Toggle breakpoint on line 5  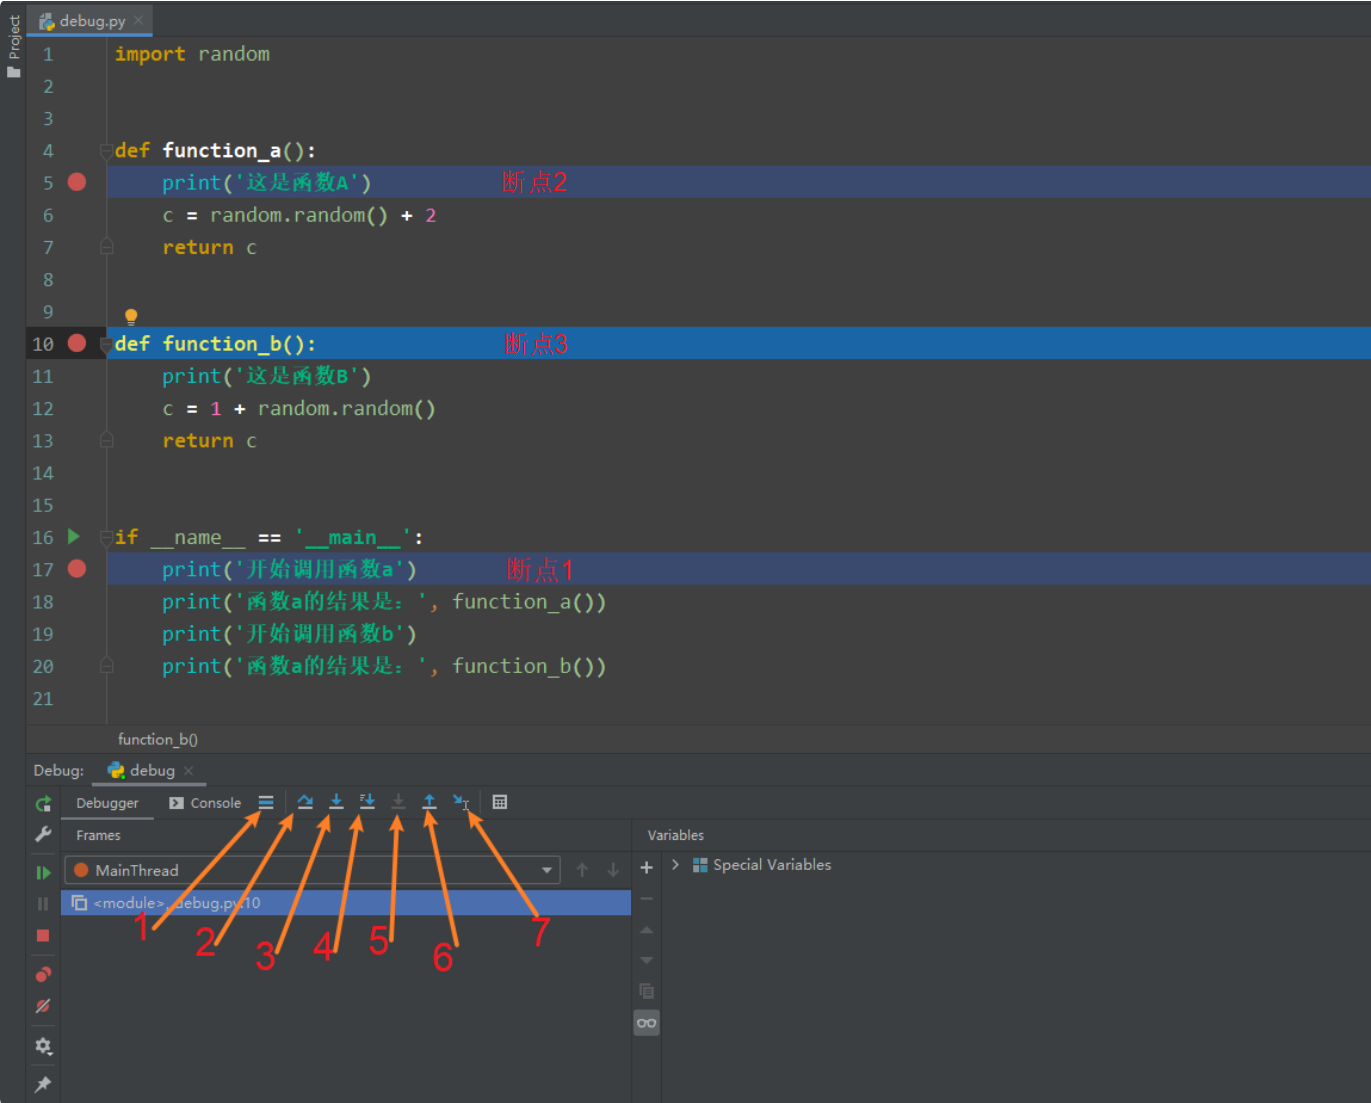(x=77, y=182)
